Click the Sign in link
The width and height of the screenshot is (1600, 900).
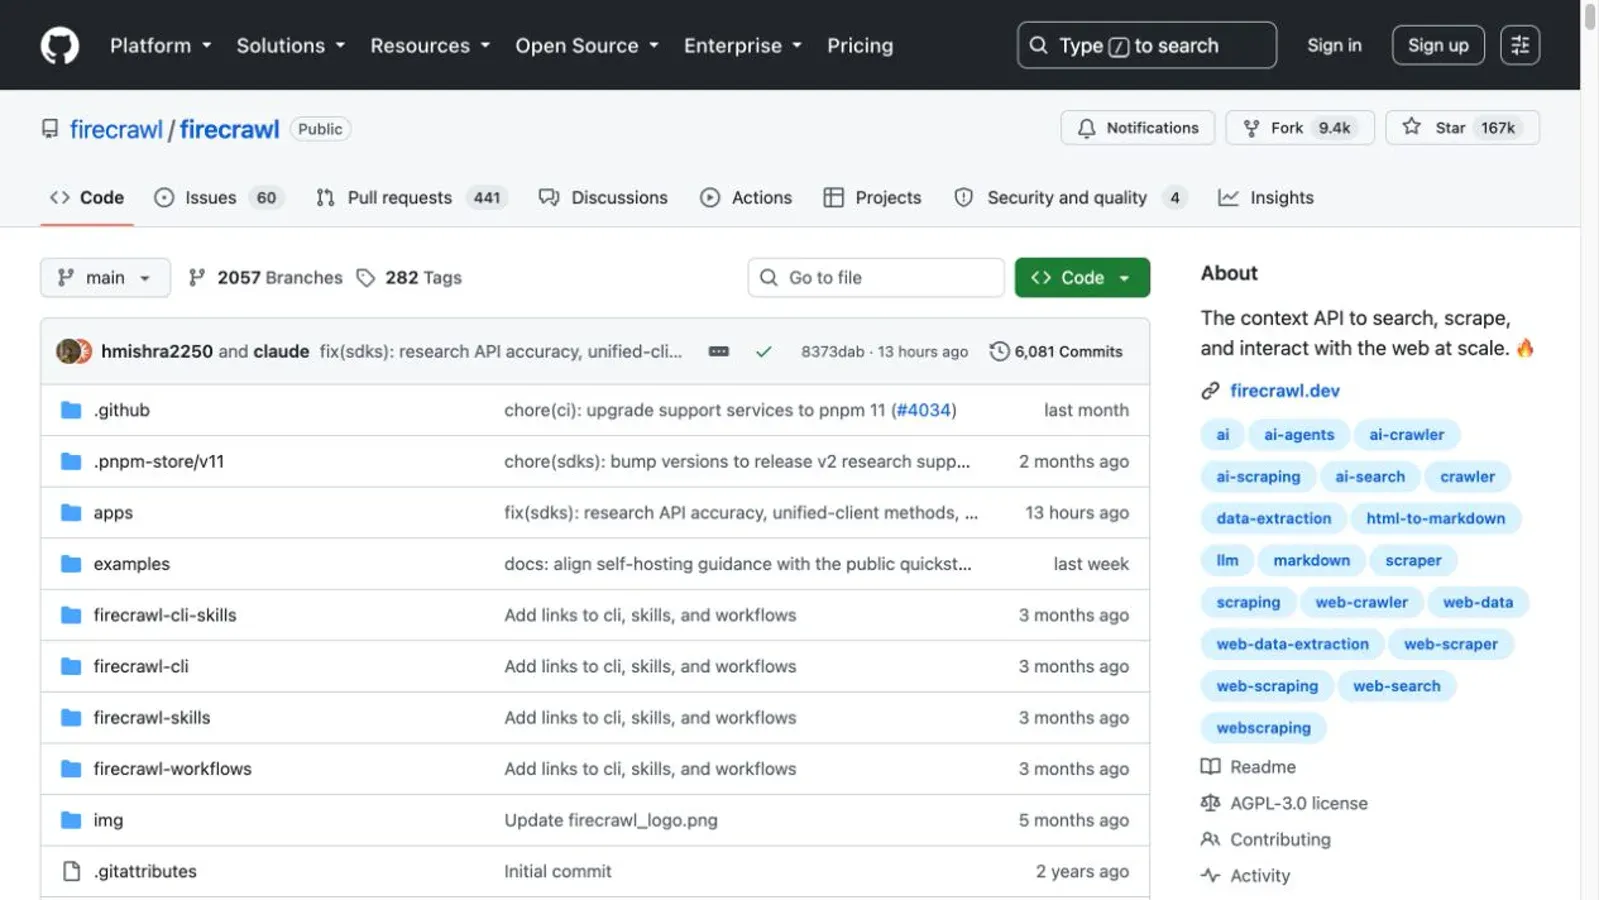1334,45
